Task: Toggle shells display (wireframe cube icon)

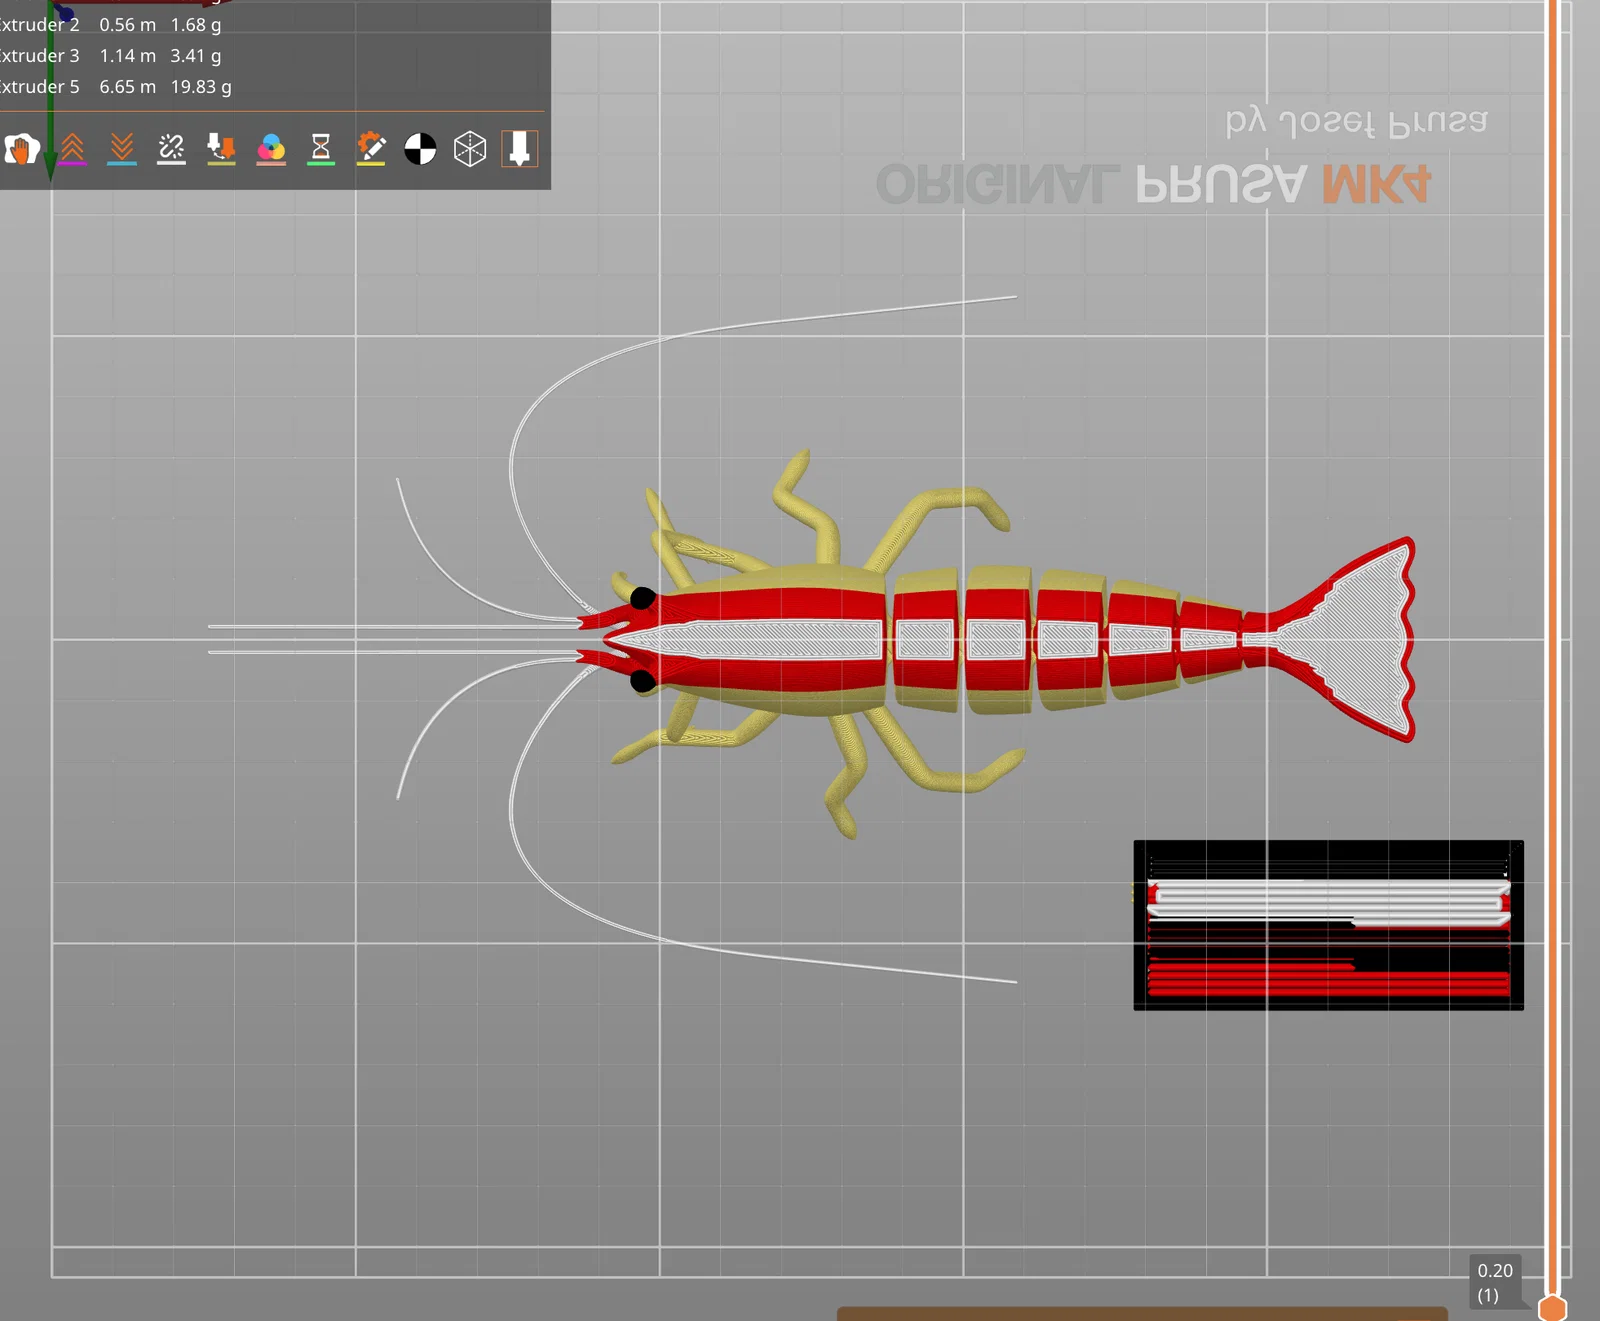Action: [470, 149]
